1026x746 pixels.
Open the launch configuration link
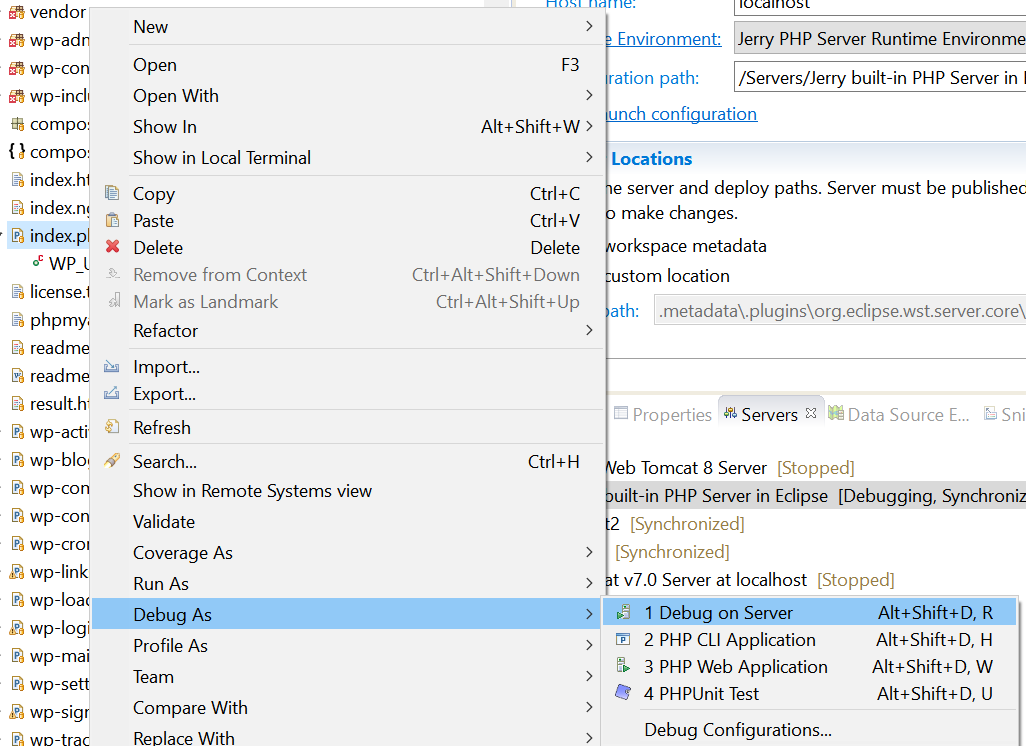pyautogui.click(x=681, y=114)
